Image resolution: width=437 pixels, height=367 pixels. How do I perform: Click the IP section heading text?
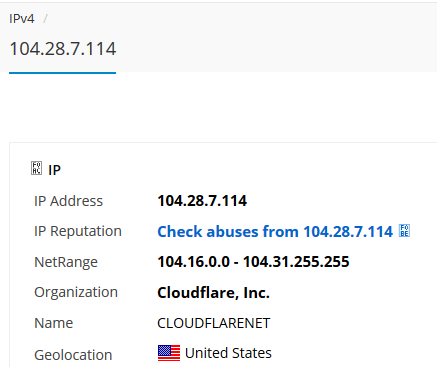(54, 170)
